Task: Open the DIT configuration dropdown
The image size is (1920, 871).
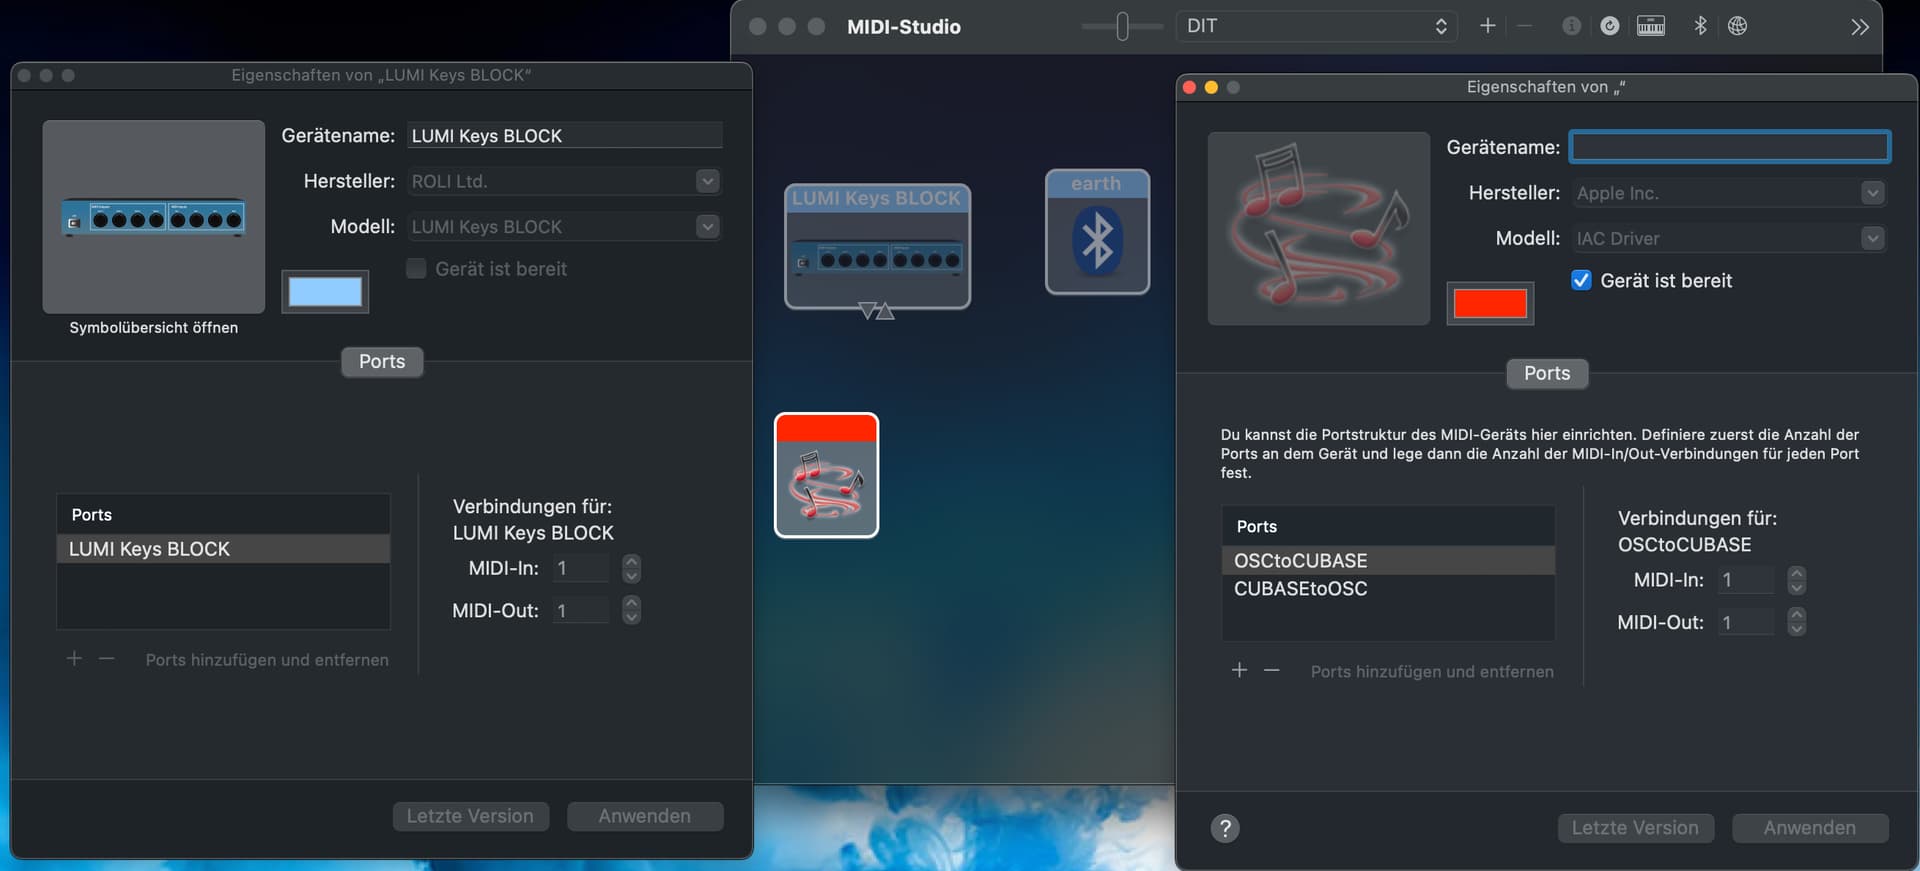Action: point(1317,26)
